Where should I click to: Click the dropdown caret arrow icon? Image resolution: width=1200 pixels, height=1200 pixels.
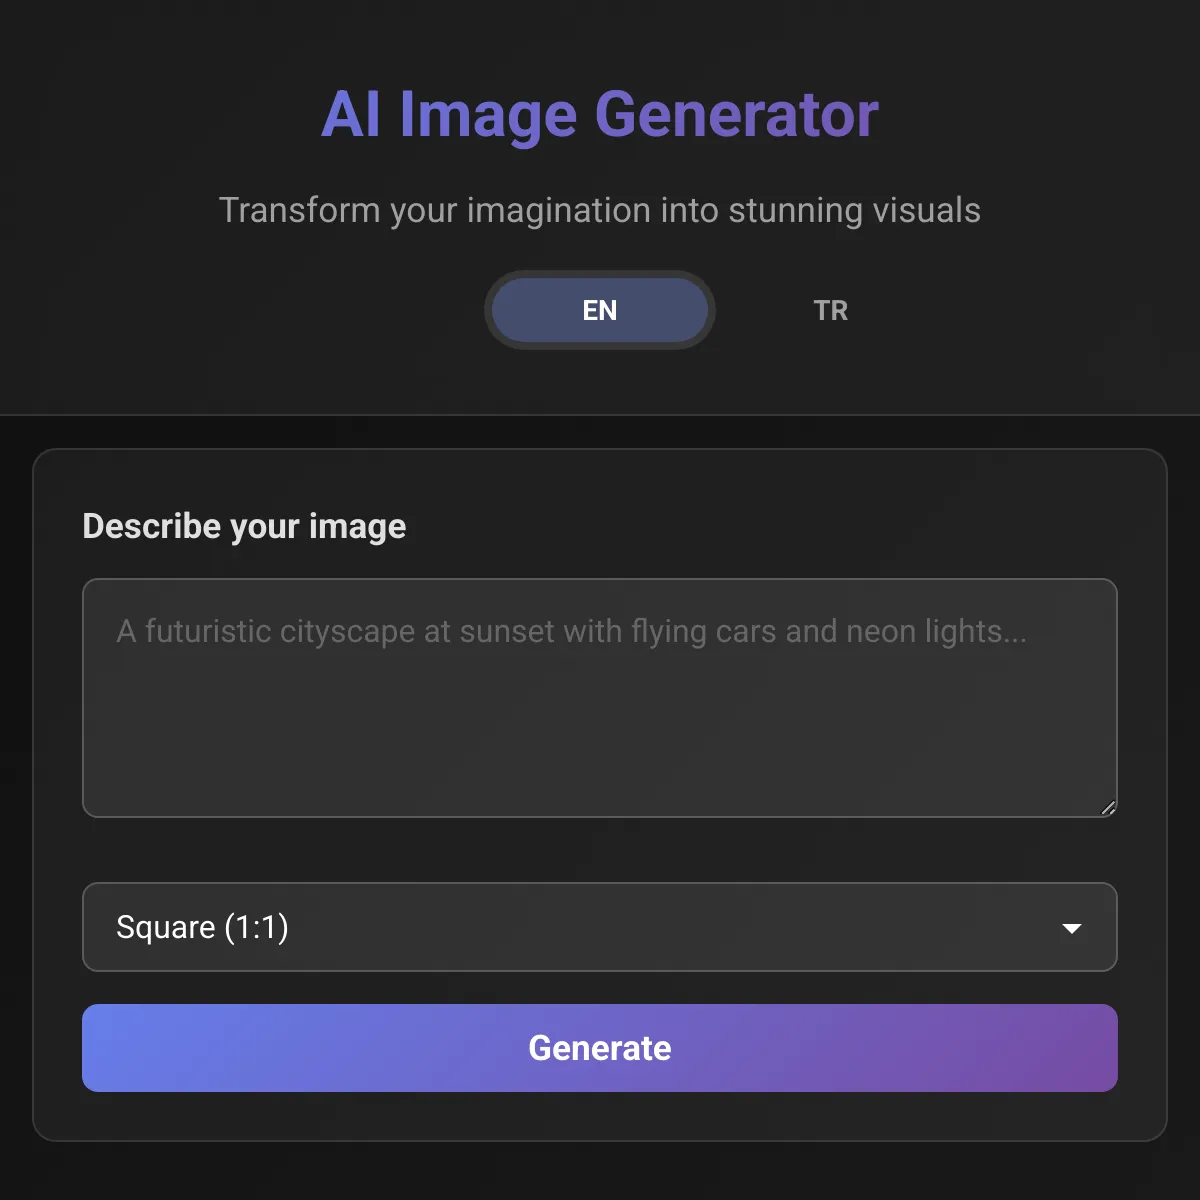[x=1072, y=928]
